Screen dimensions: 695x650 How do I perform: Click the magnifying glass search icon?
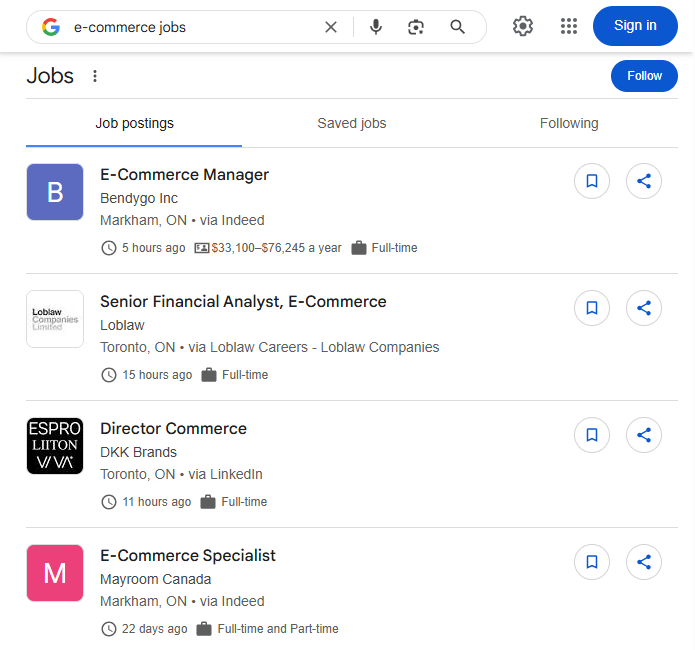(458, 27)
